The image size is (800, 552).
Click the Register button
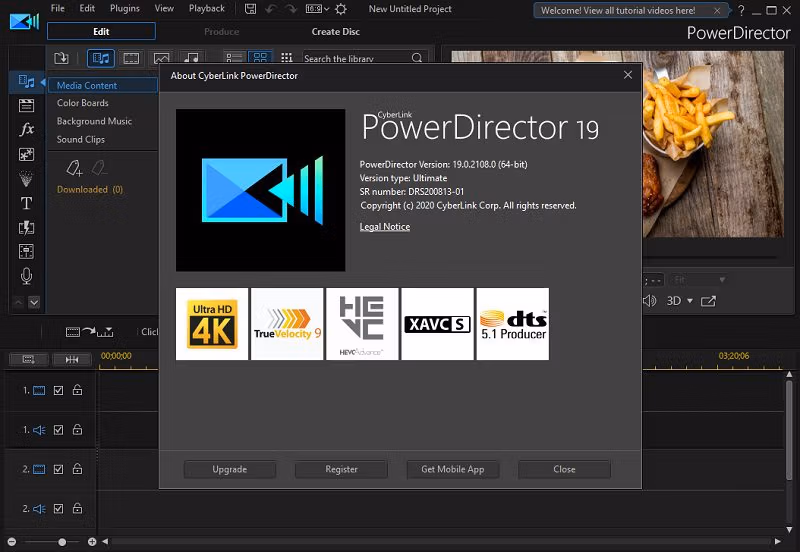[341, 469]
